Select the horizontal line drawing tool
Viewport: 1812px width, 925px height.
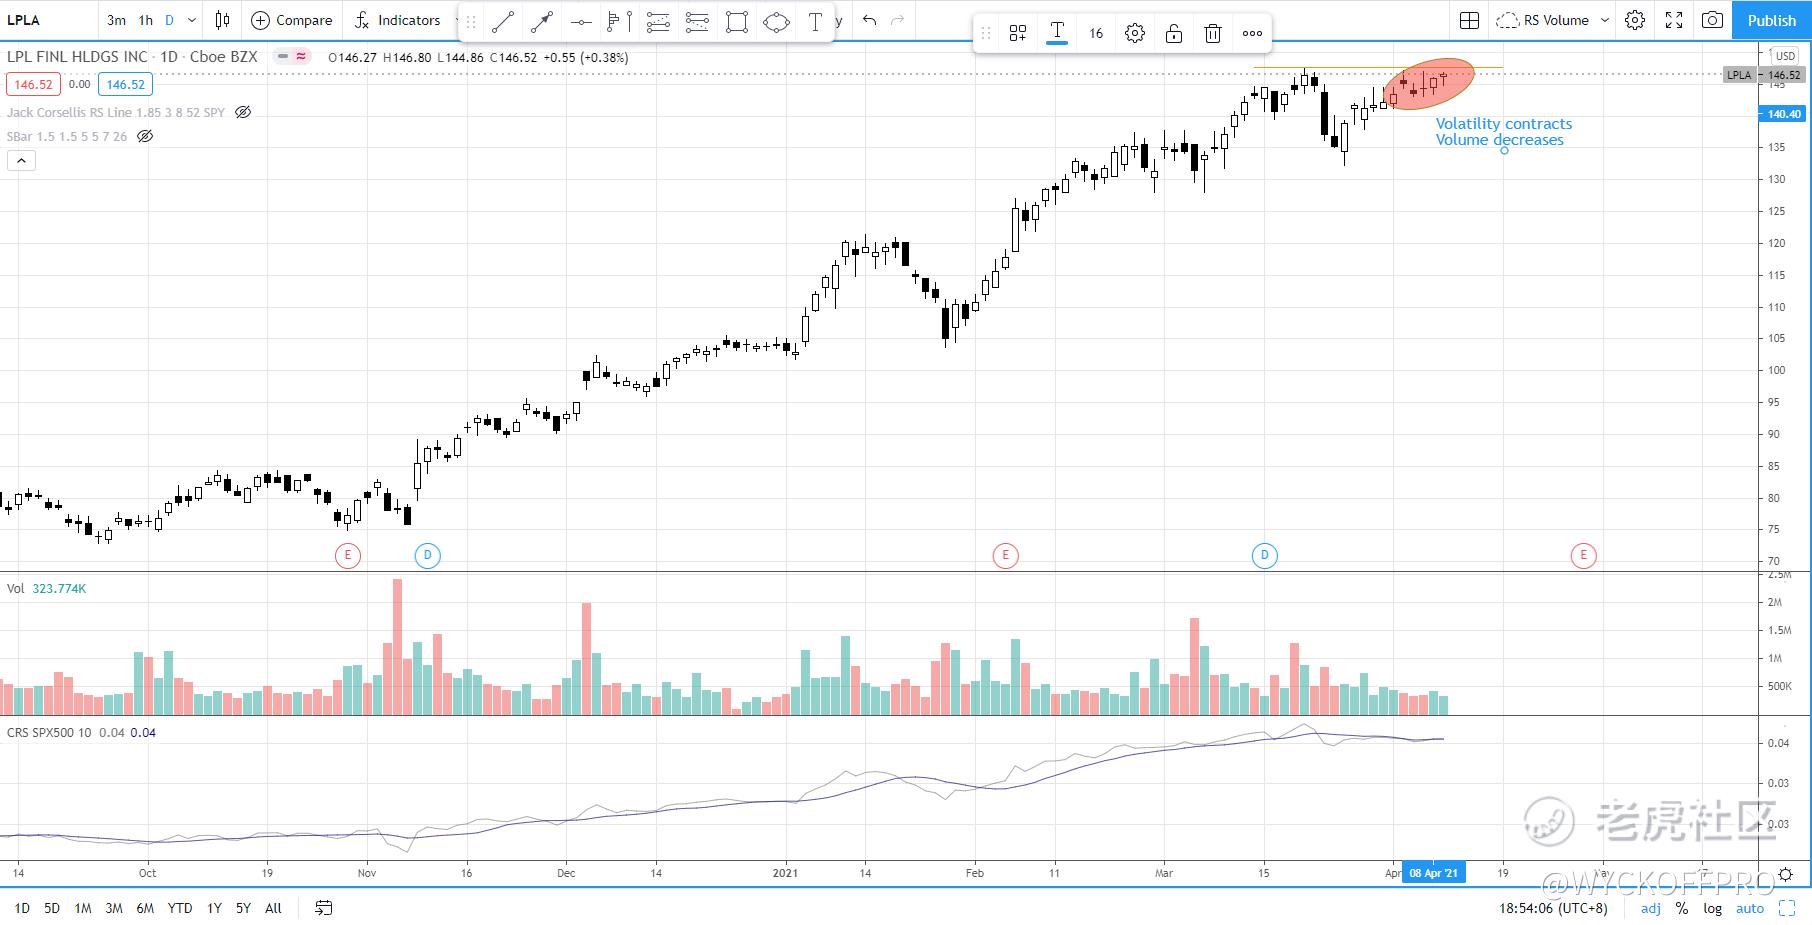click(581, 21)
